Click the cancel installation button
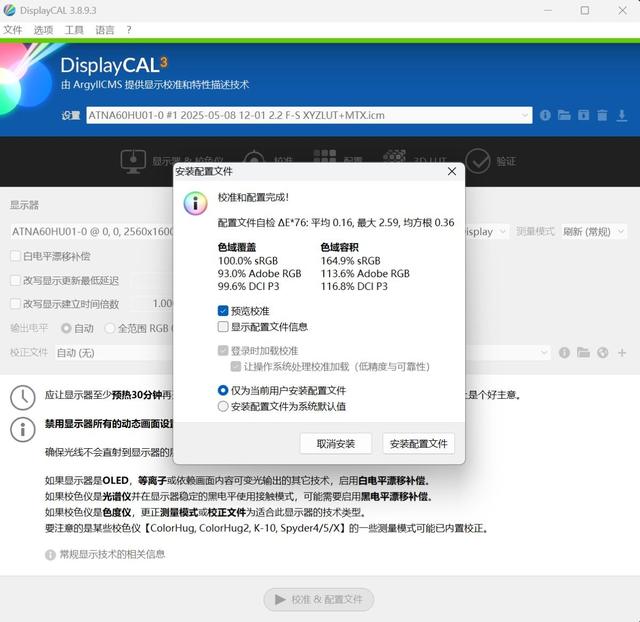 pos(336,443)
